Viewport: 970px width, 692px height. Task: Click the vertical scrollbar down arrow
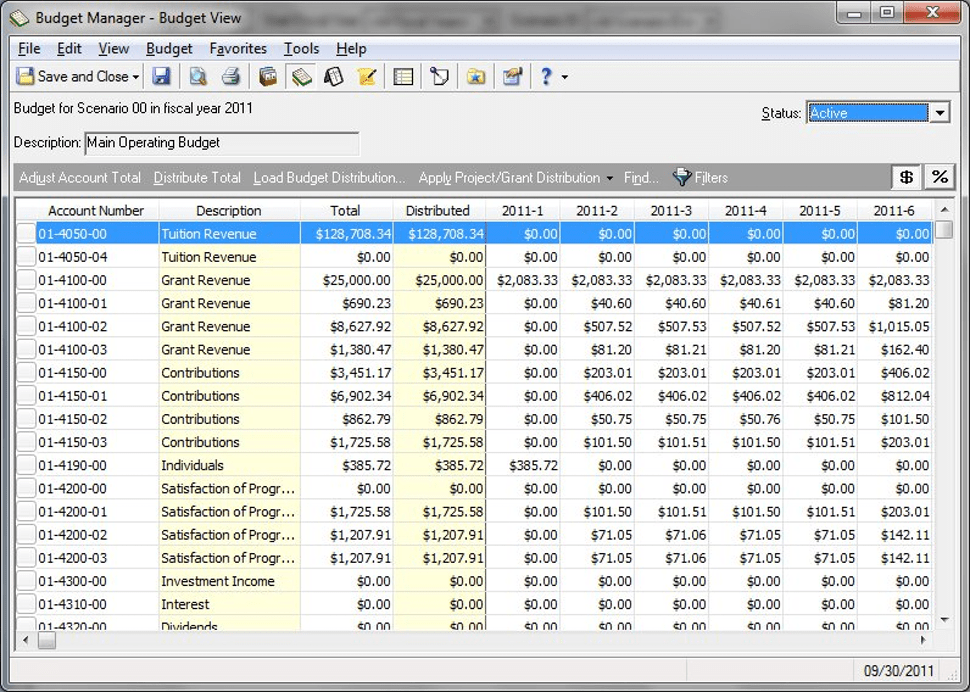click(943, 620)
